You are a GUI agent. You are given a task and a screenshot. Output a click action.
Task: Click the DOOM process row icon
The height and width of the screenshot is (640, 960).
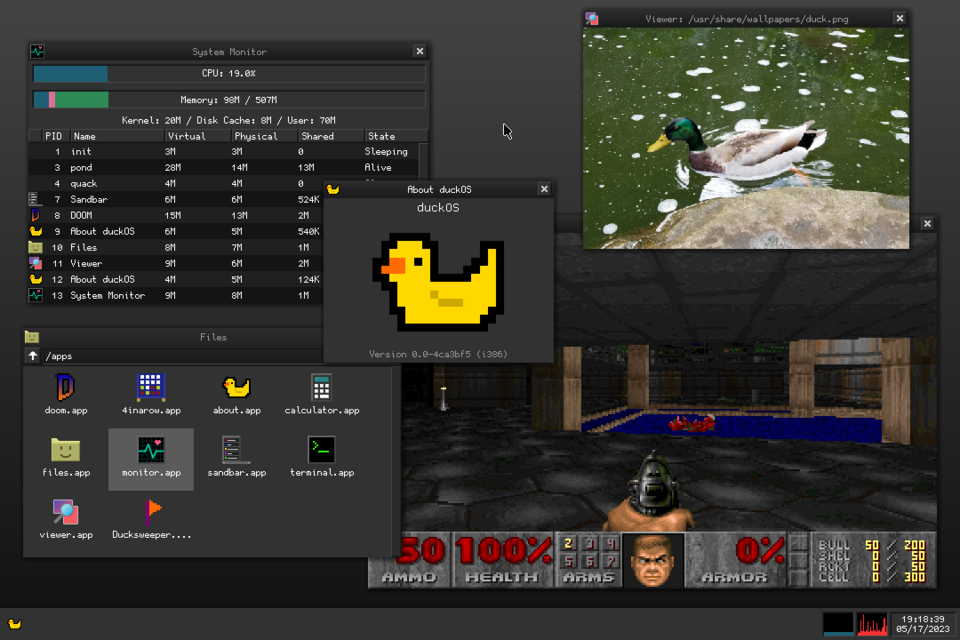coord(35,215)
